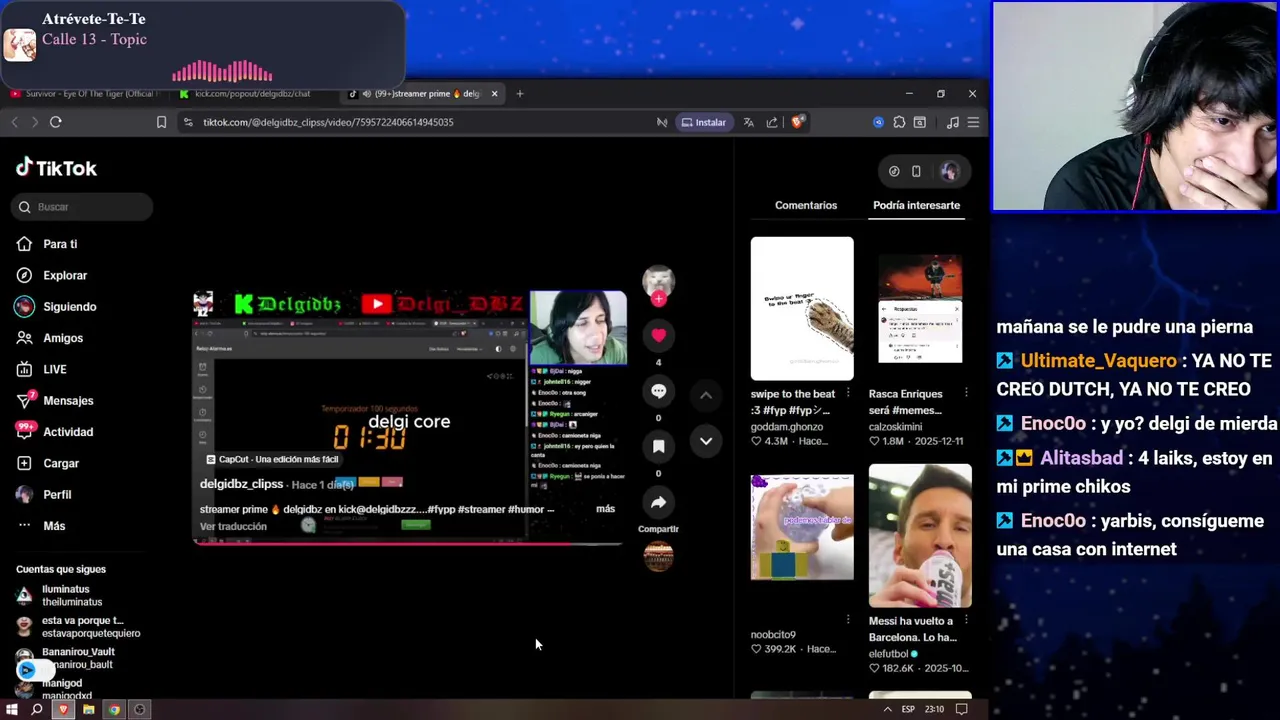Go to next video with down chevron

[x=705, y=441]
